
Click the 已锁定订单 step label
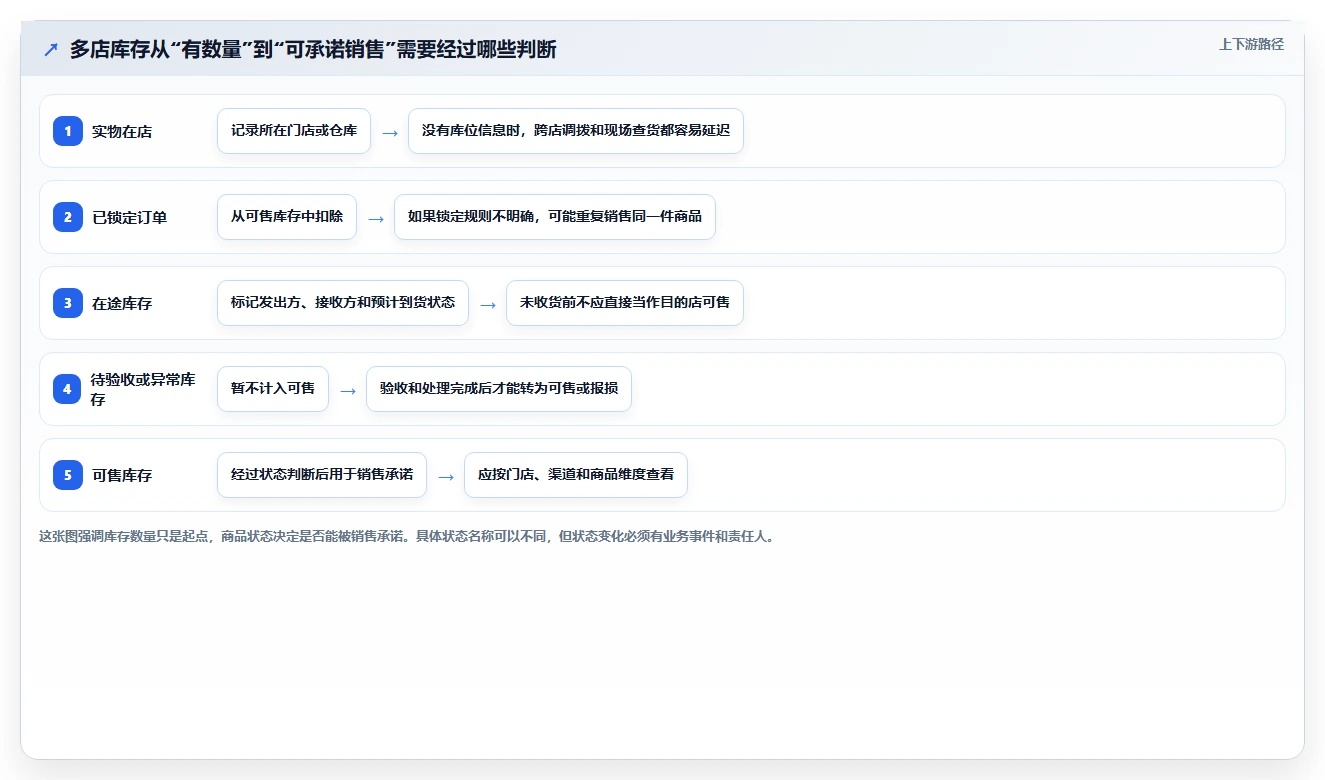(x=129, y=218)
